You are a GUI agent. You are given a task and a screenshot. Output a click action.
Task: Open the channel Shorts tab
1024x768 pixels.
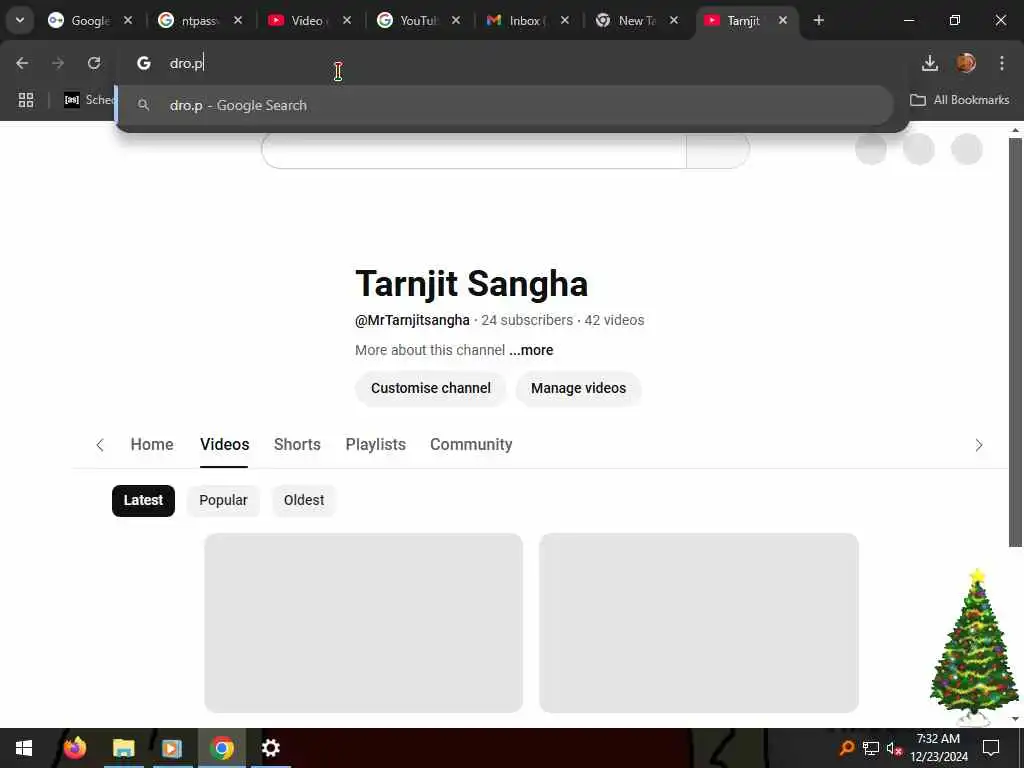click(x=297, y=444)
